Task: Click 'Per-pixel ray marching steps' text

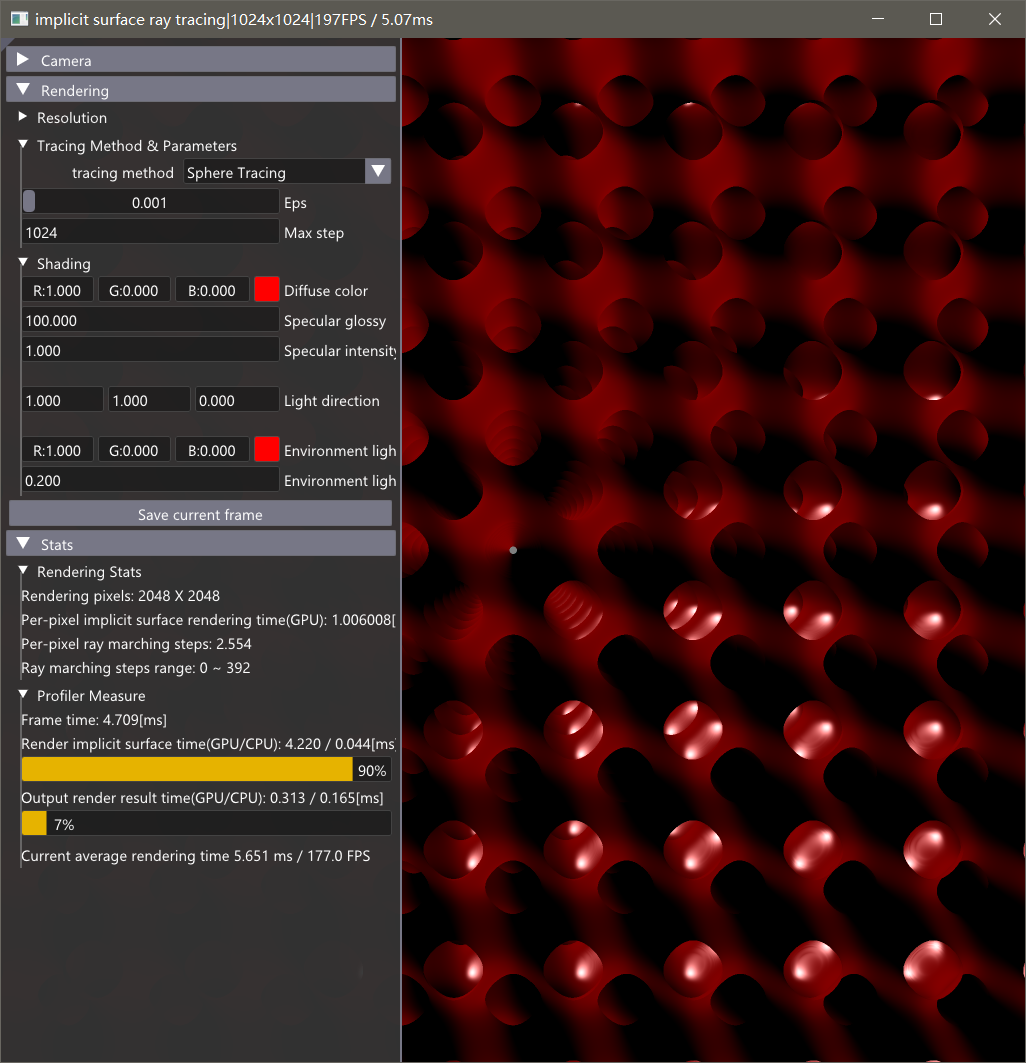Action: click(136, 643)
